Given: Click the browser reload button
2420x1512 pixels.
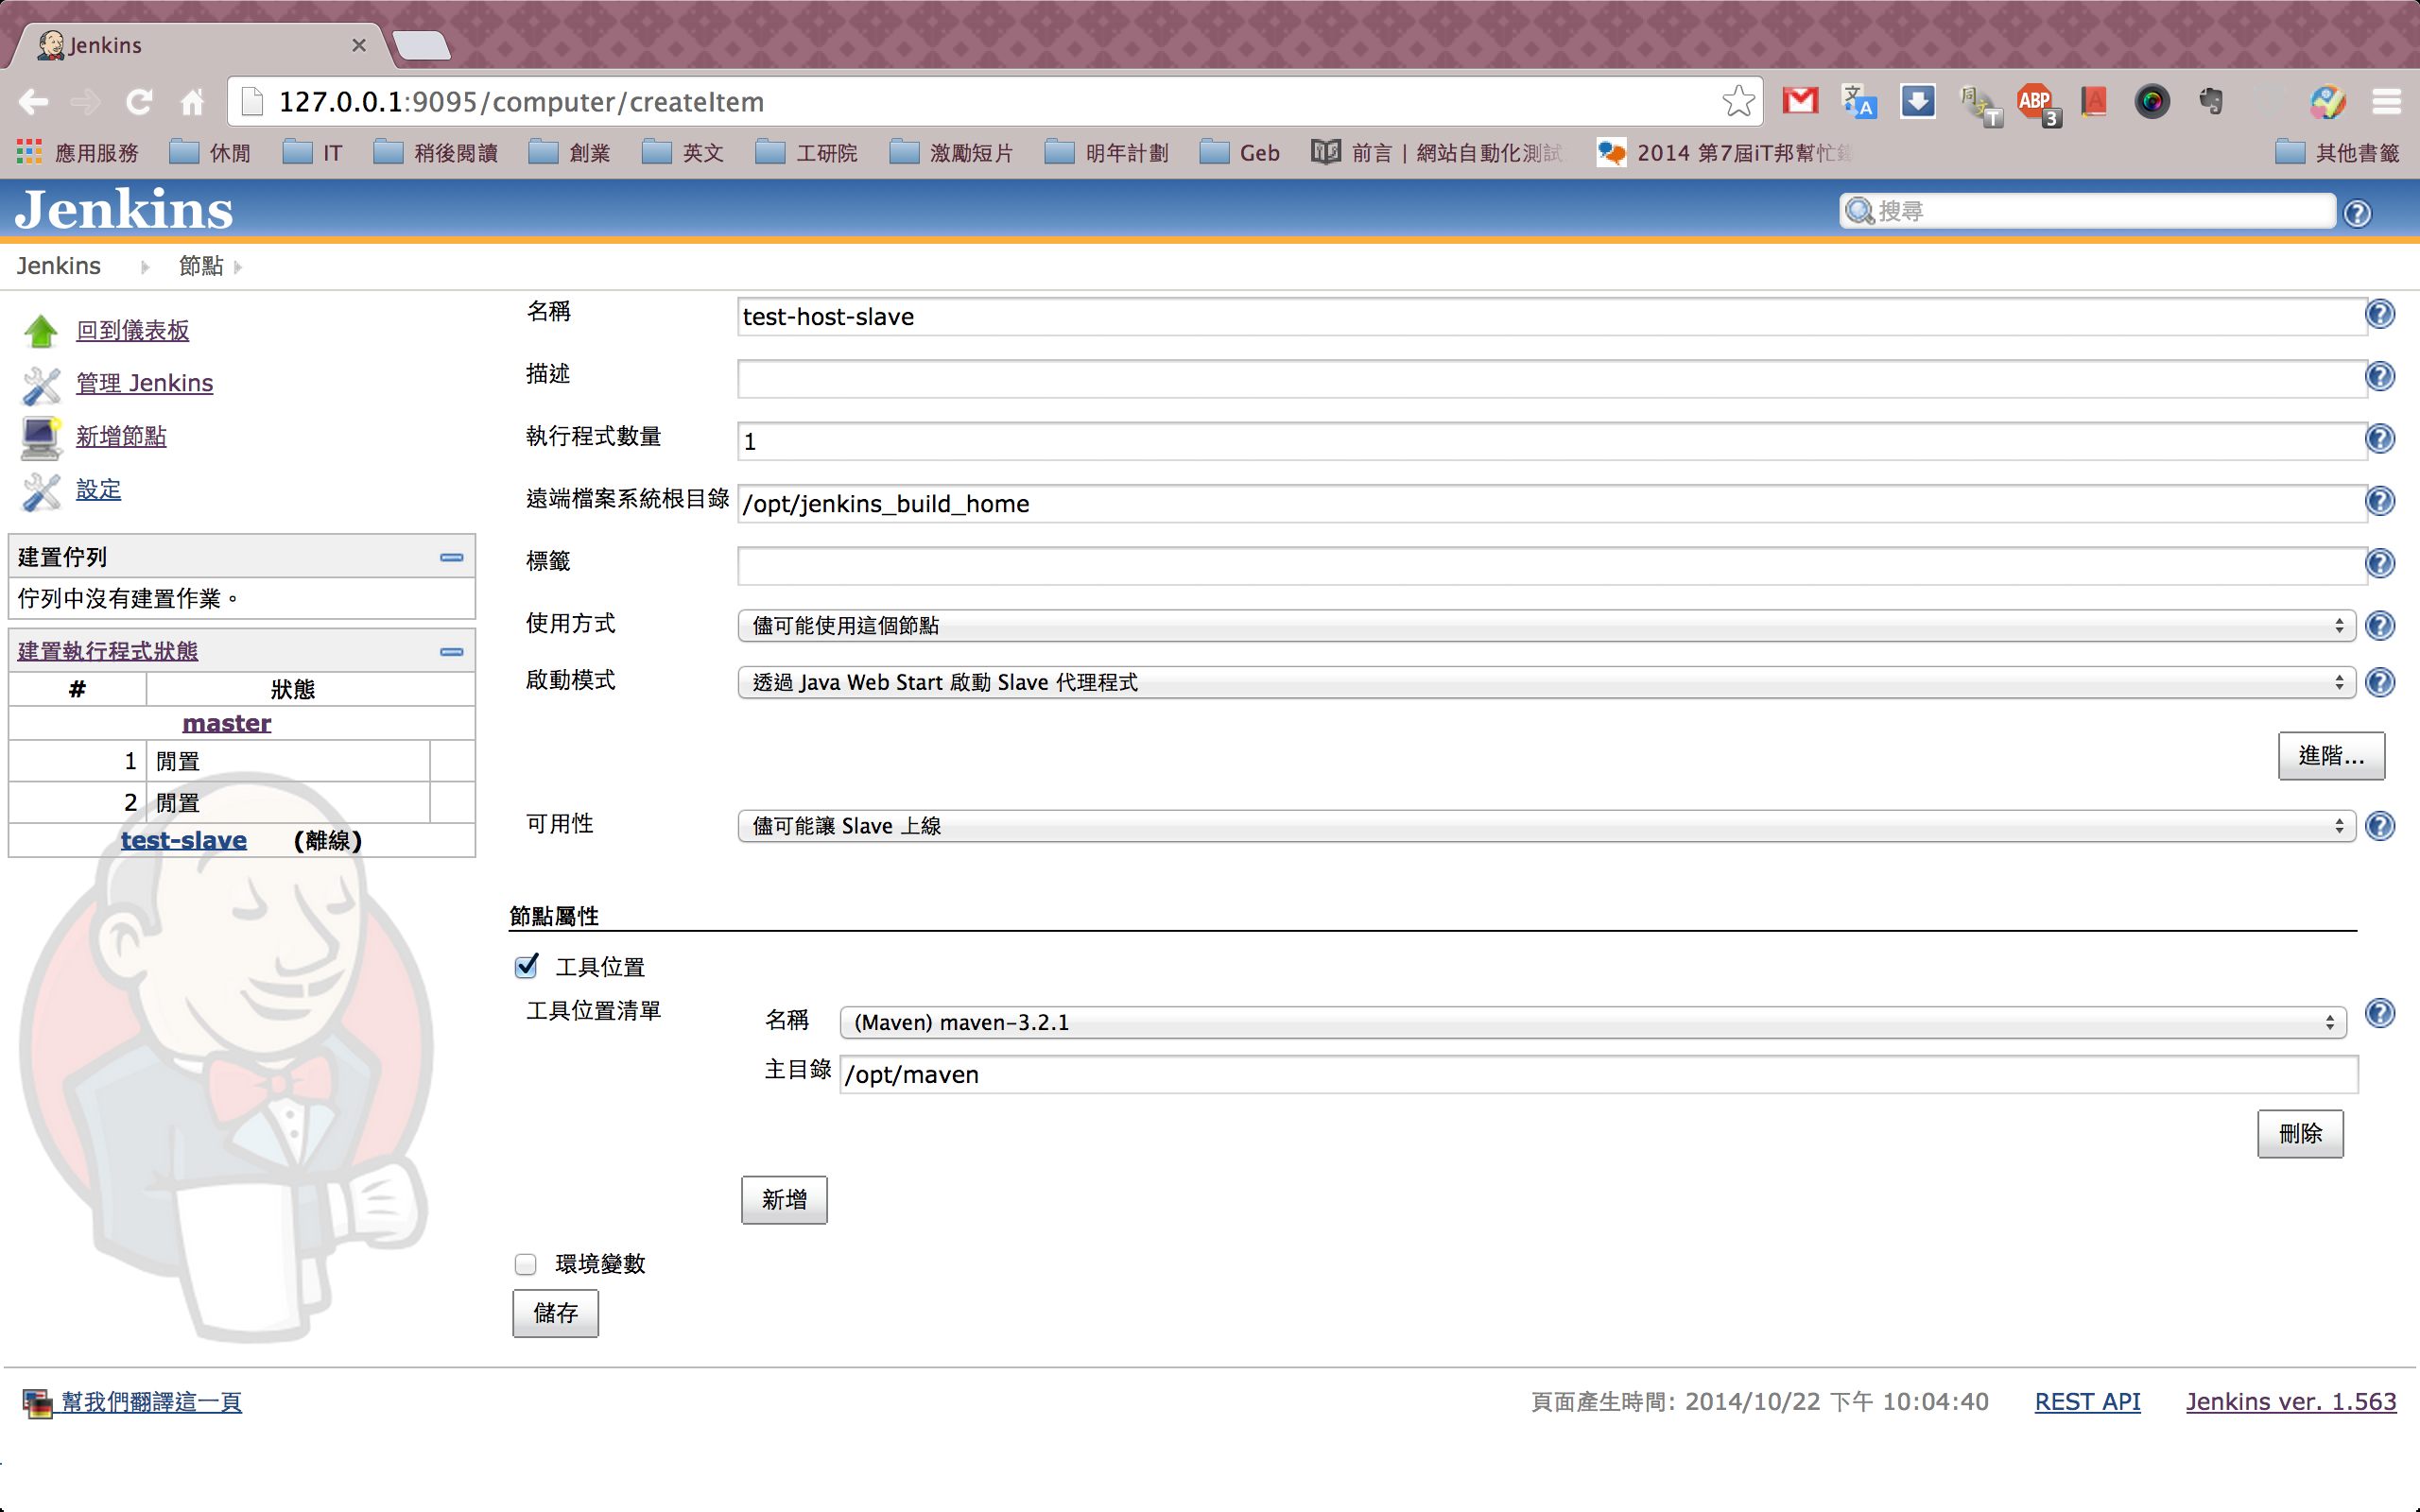Looking at the screenshot, I should tap(139, 101).
